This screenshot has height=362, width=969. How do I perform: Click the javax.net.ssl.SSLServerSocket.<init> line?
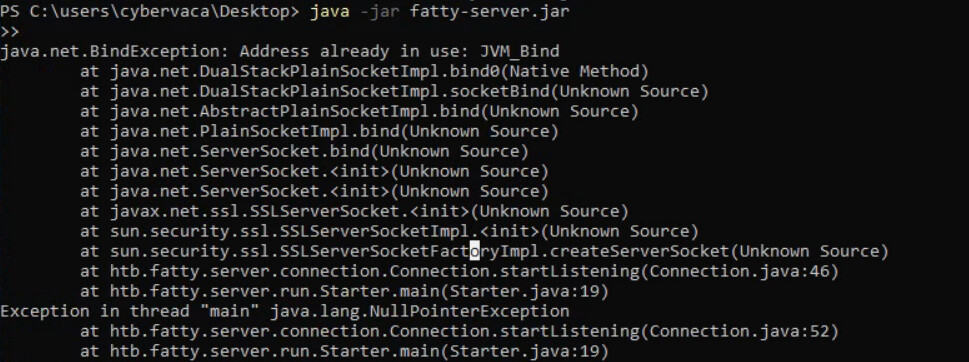pos(354,211)
